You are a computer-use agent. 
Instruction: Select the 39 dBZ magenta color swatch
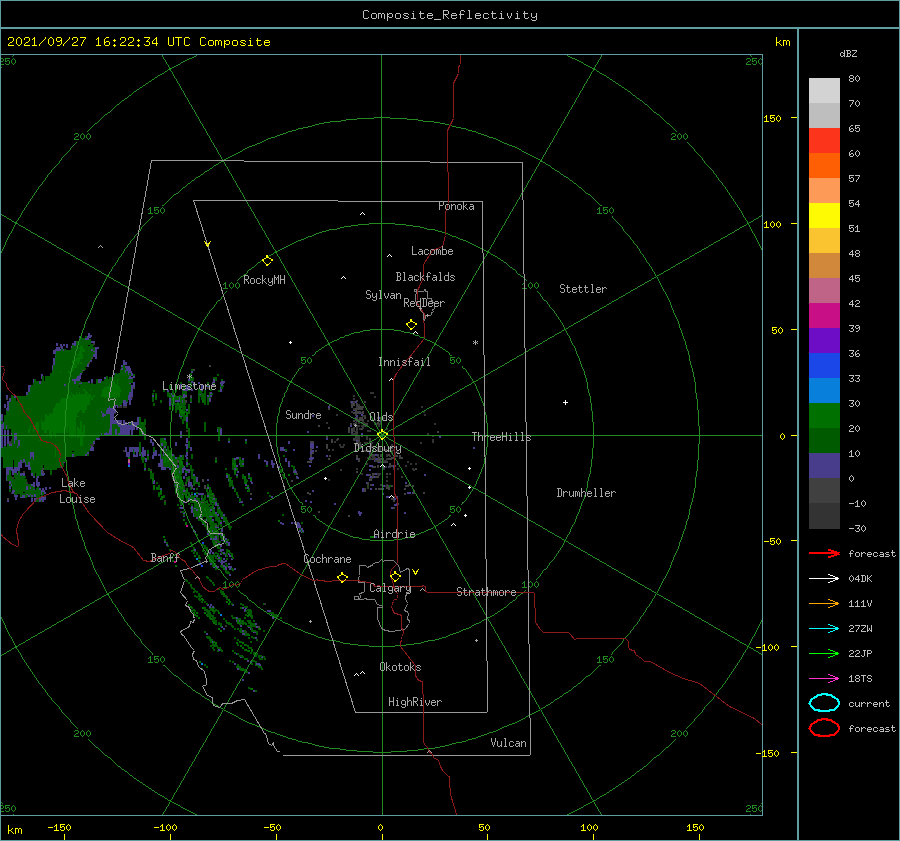(x=824, y=316)
